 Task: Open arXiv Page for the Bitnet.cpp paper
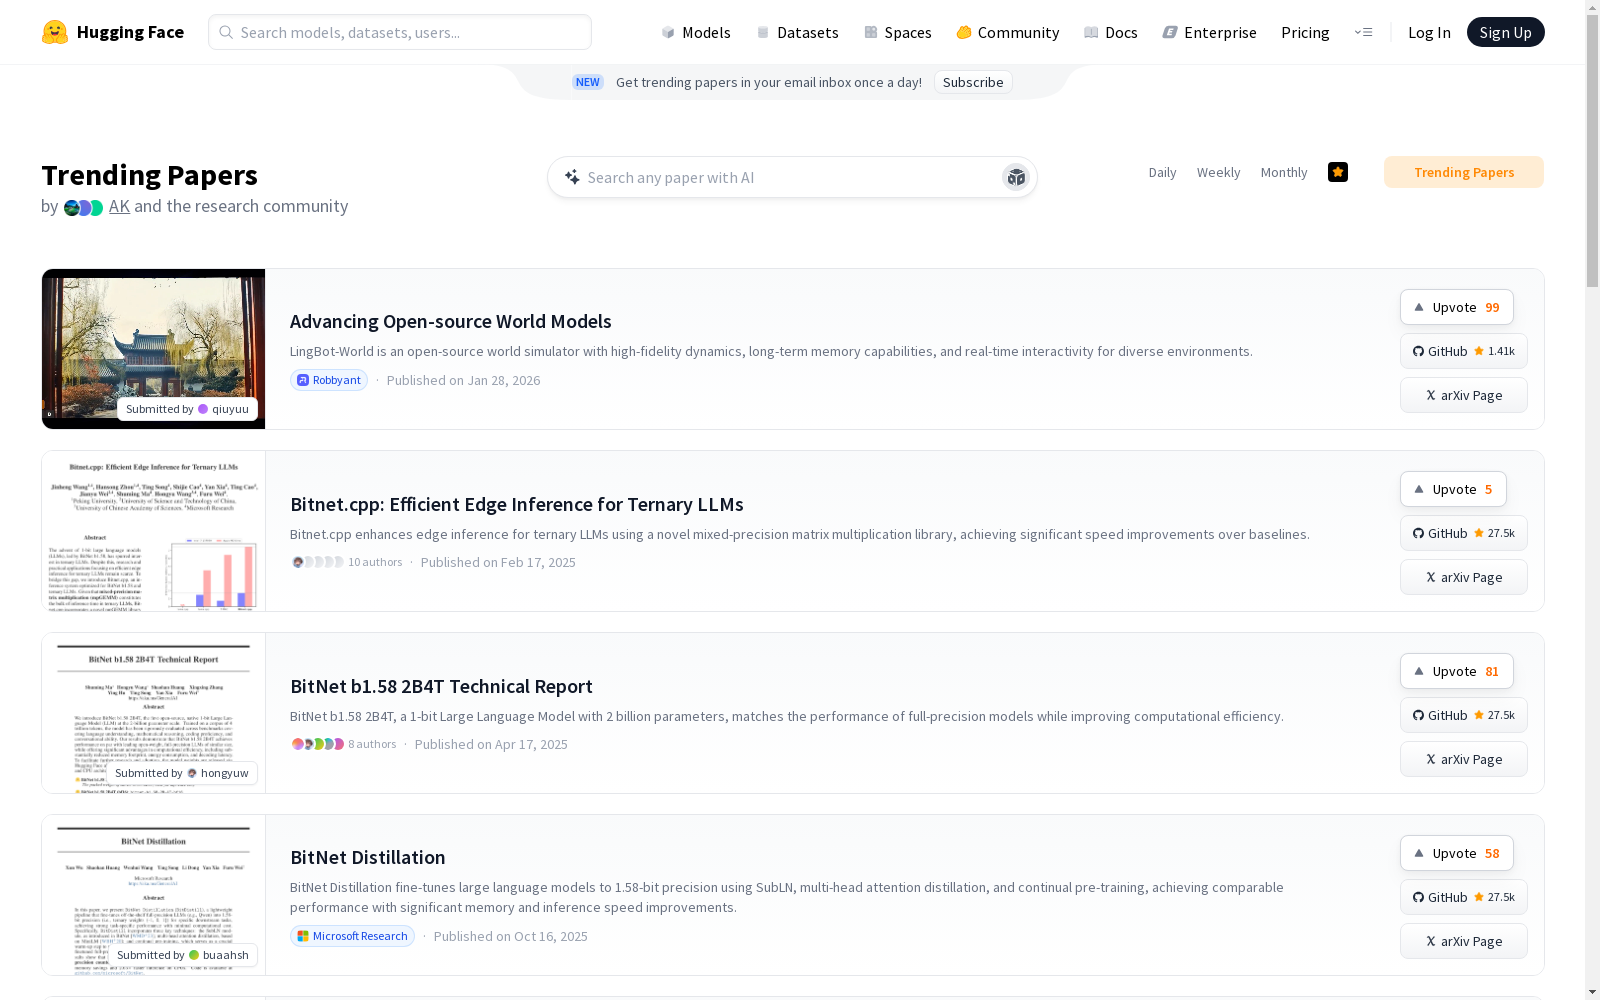(x=1464, y=577)
